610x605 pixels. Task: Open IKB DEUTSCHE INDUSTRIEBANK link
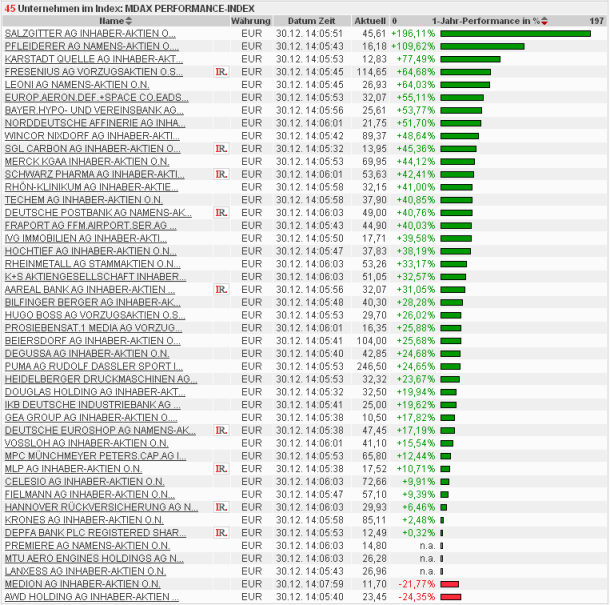pyautogui.click(x=93, y=405)
